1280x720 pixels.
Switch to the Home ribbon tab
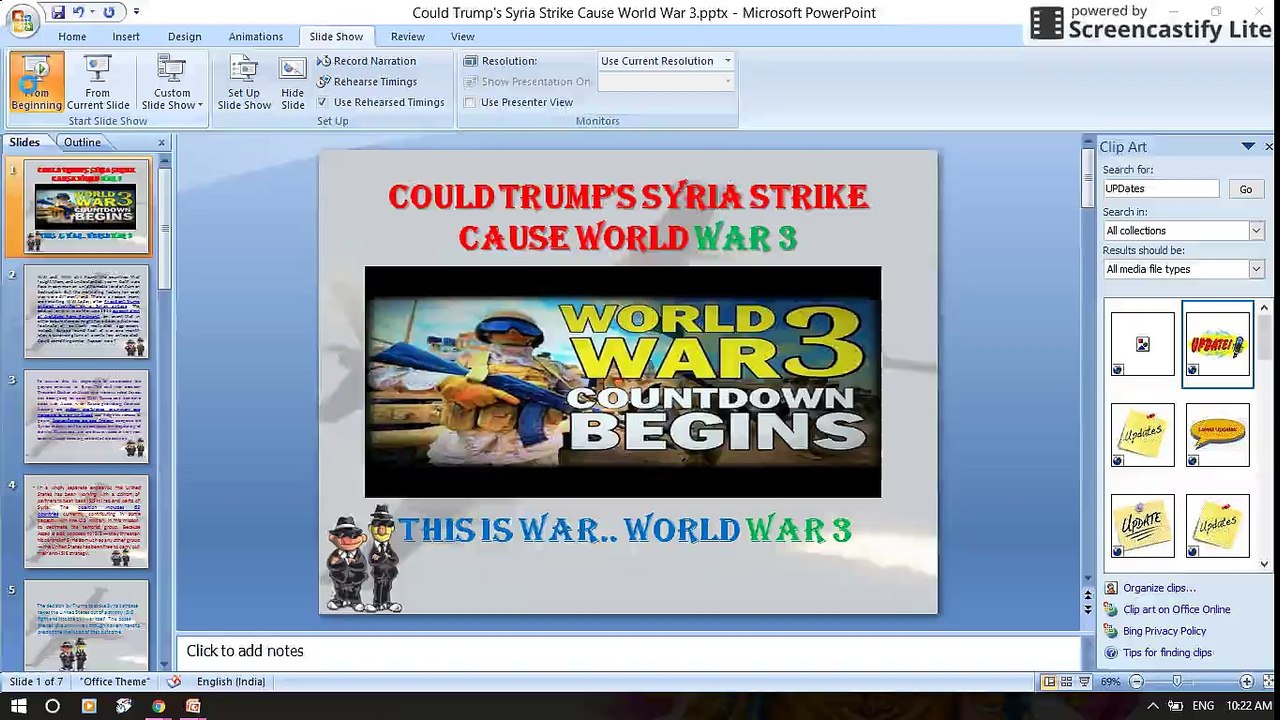click(72, 36)
